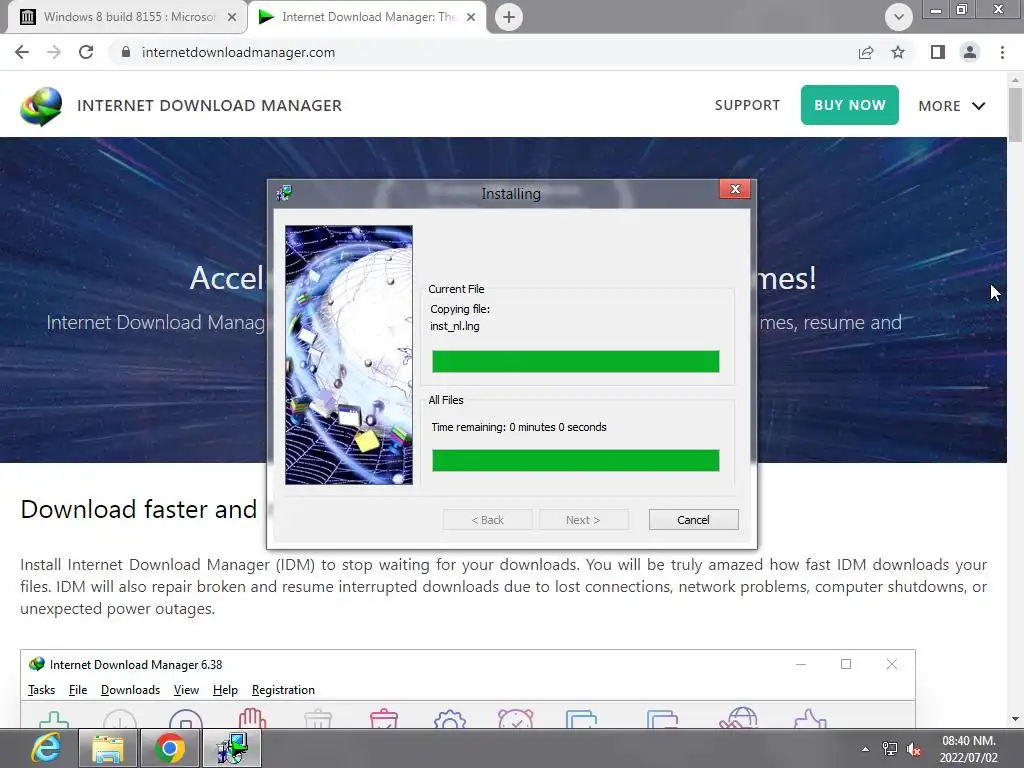
Task: Open INTERNET DOWNLOAD MANAGER home link
Action: point(210,106)
